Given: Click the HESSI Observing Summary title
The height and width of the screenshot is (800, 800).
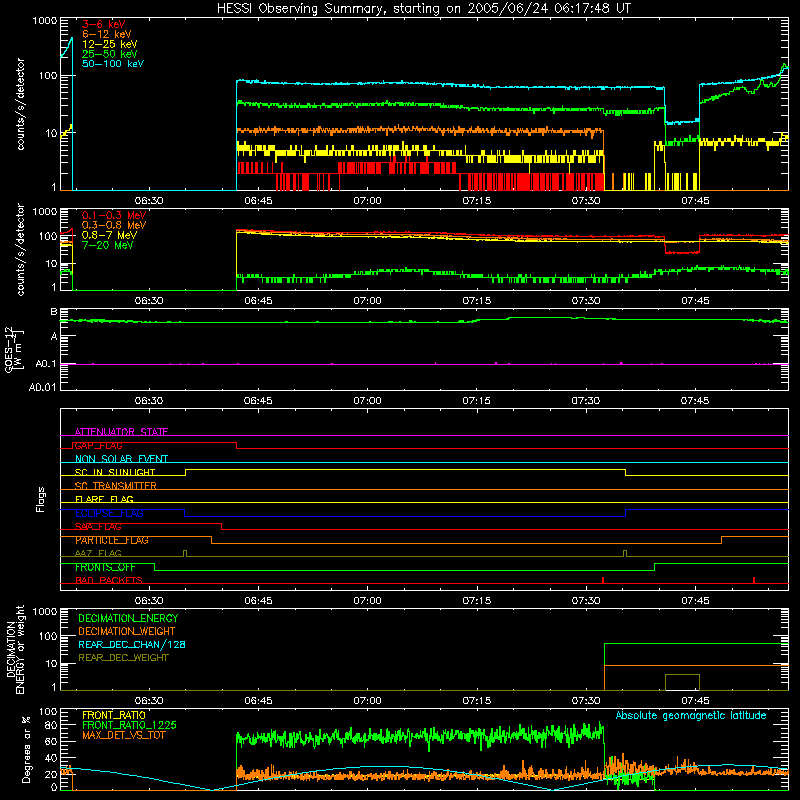Looking at the screenshot, I should (423, 9).
